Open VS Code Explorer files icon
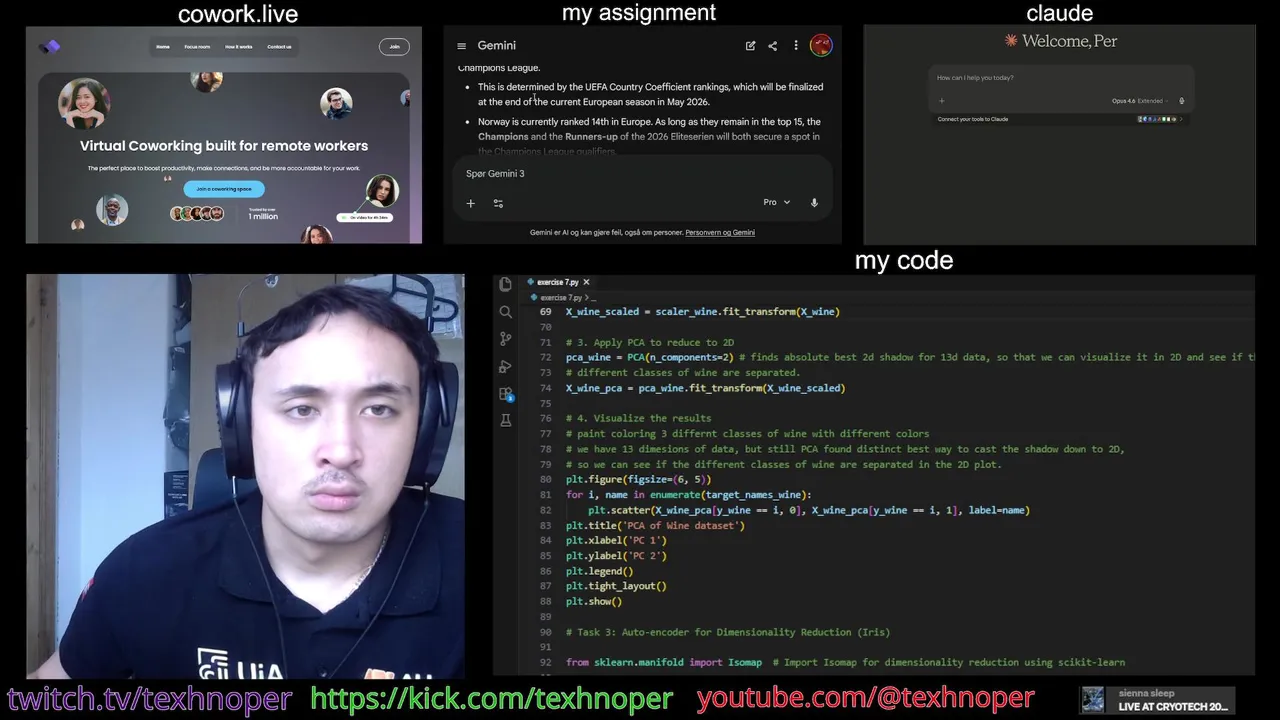 coord(506,284)
